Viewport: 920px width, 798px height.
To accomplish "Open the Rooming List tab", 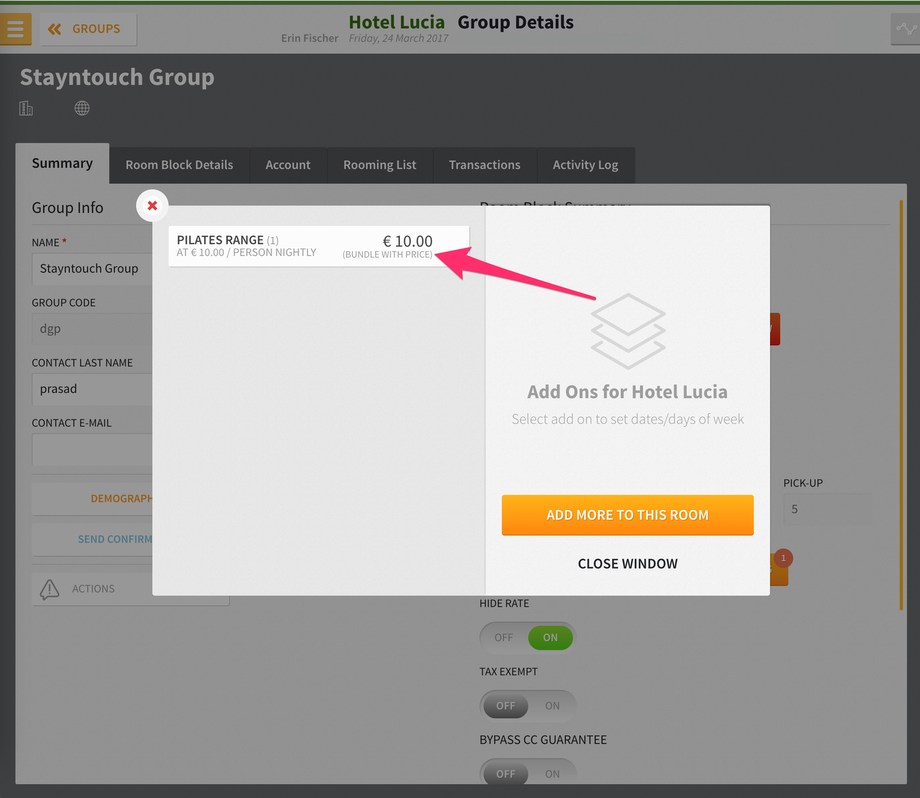I will tap(380, 165).
